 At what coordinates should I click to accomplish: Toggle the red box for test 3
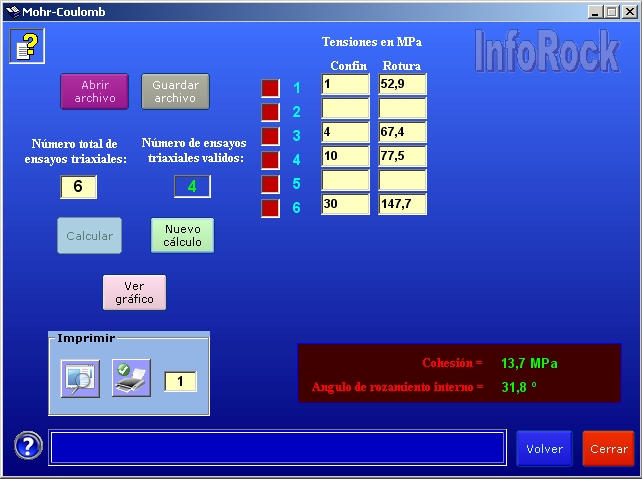click(x=270, y=136)
